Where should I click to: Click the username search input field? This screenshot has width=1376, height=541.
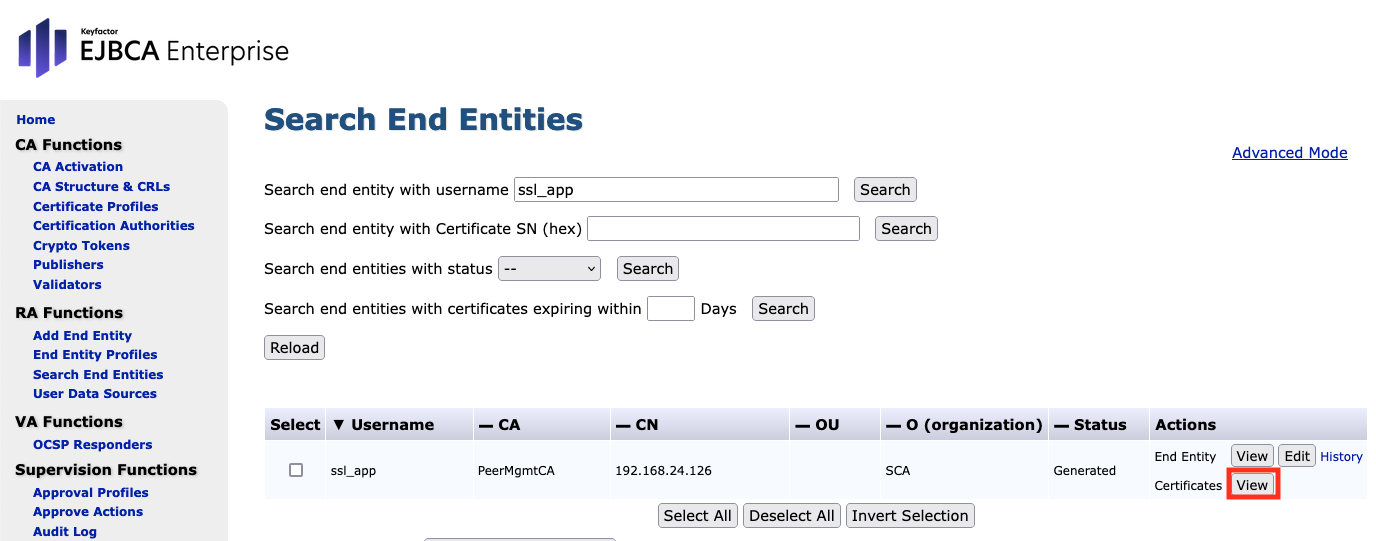tap(676, 189)
